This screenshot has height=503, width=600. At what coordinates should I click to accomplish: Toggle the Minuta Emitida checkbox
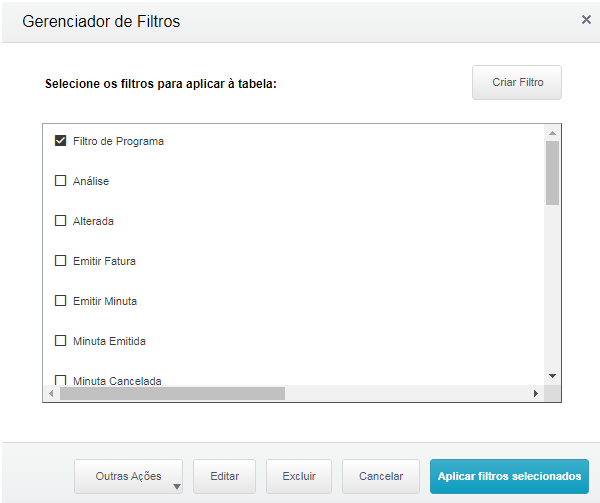click(x=60, y=341)
